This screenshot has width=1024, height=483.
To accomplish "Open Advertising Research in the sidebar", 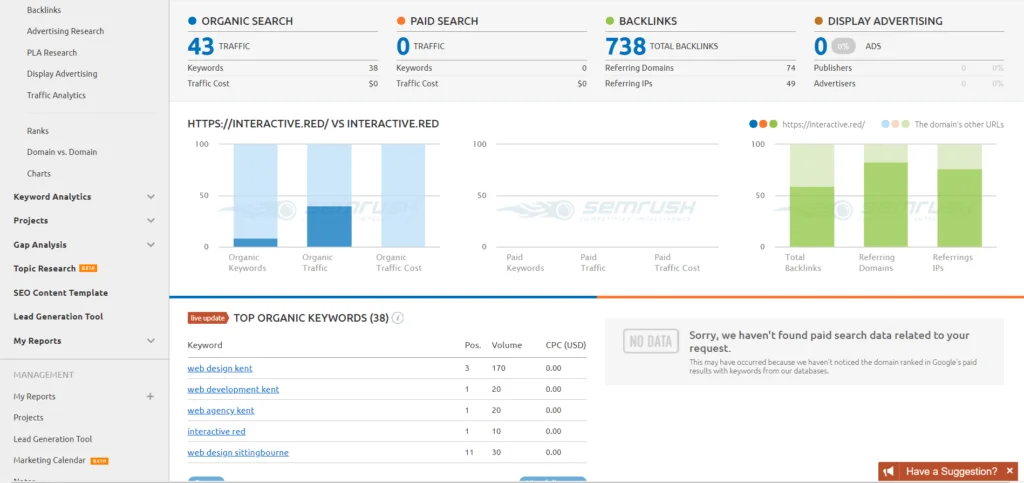I will [65, 31].
